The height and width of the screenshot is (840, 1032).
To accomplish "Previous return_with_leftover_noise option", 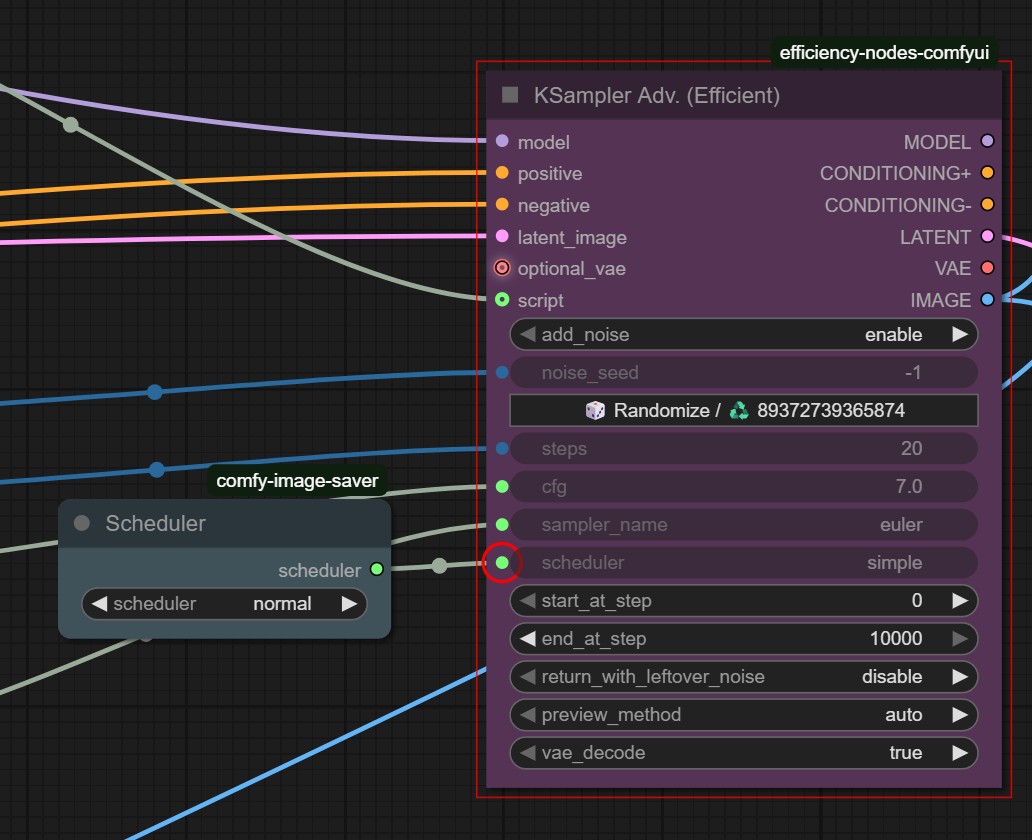I will 527,677.
